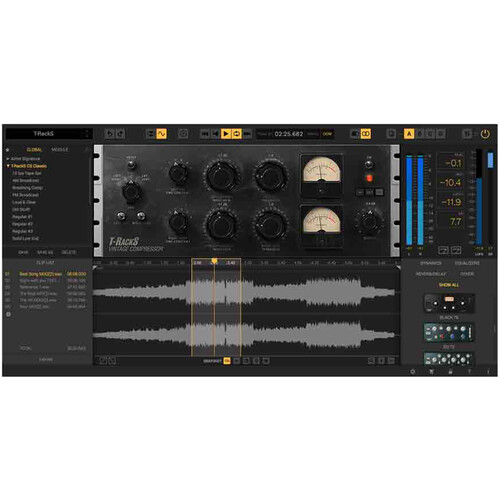Flip the RESET toggle switch on compressor
This screenshot has width=500, height=500.
click(x=131, y=164)
